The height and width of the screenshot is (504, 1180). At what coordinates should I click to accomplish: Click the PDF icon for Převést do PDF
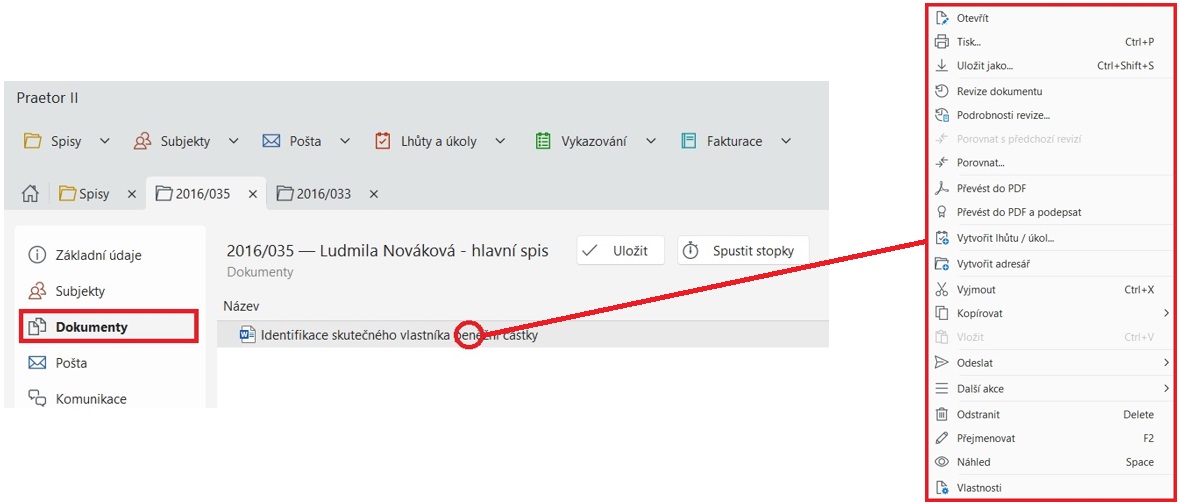tap(941, 188)
